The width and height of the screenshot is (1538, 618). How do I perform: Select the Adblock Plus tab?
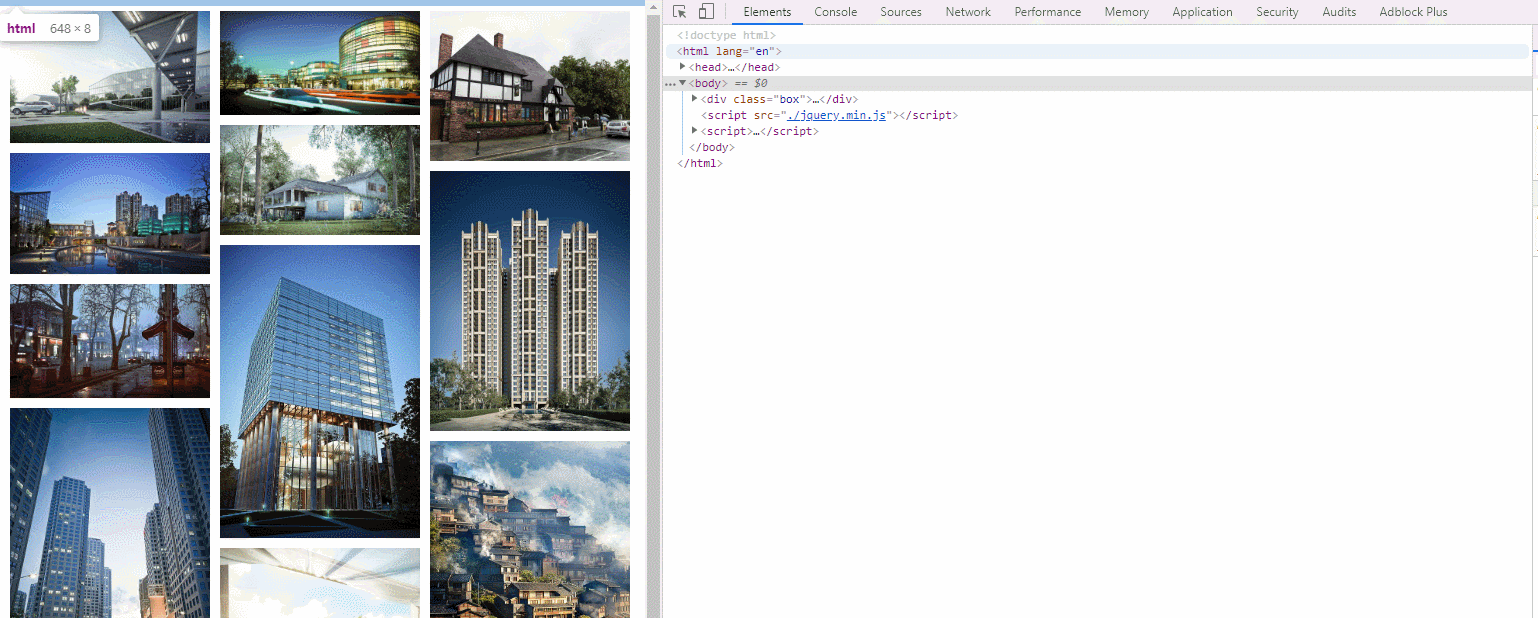point(1412,12)
